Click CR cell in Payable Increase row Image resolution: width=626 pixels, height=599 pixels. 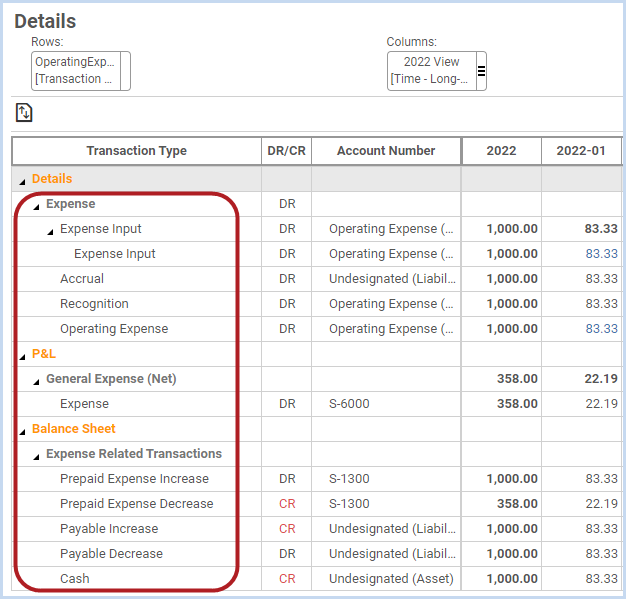coord(287,529)
